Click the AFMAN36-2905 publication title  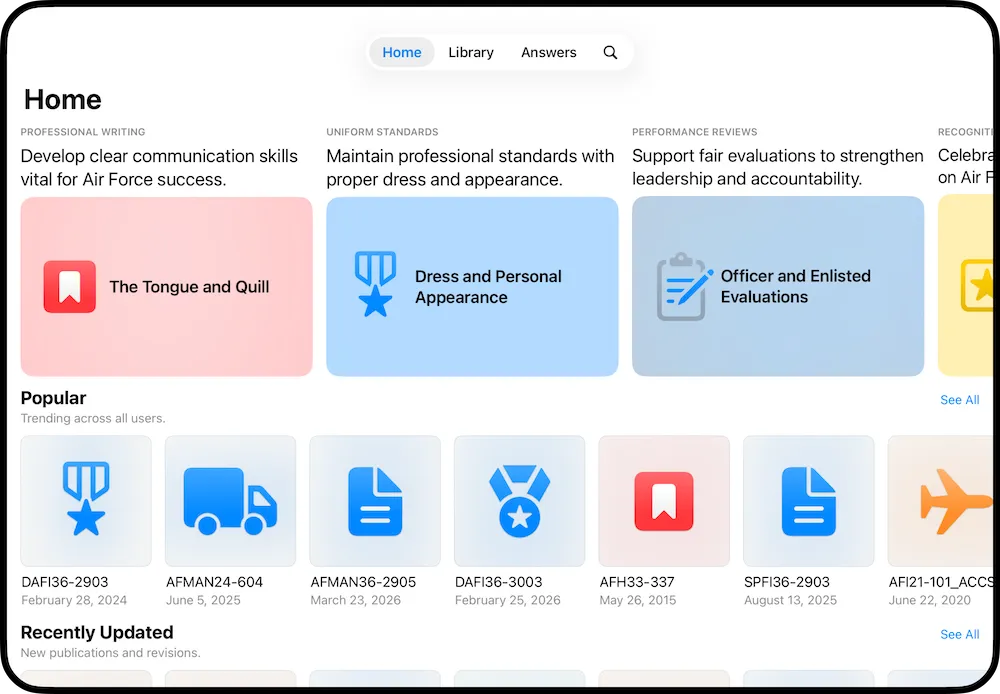(x=363, y=582)
